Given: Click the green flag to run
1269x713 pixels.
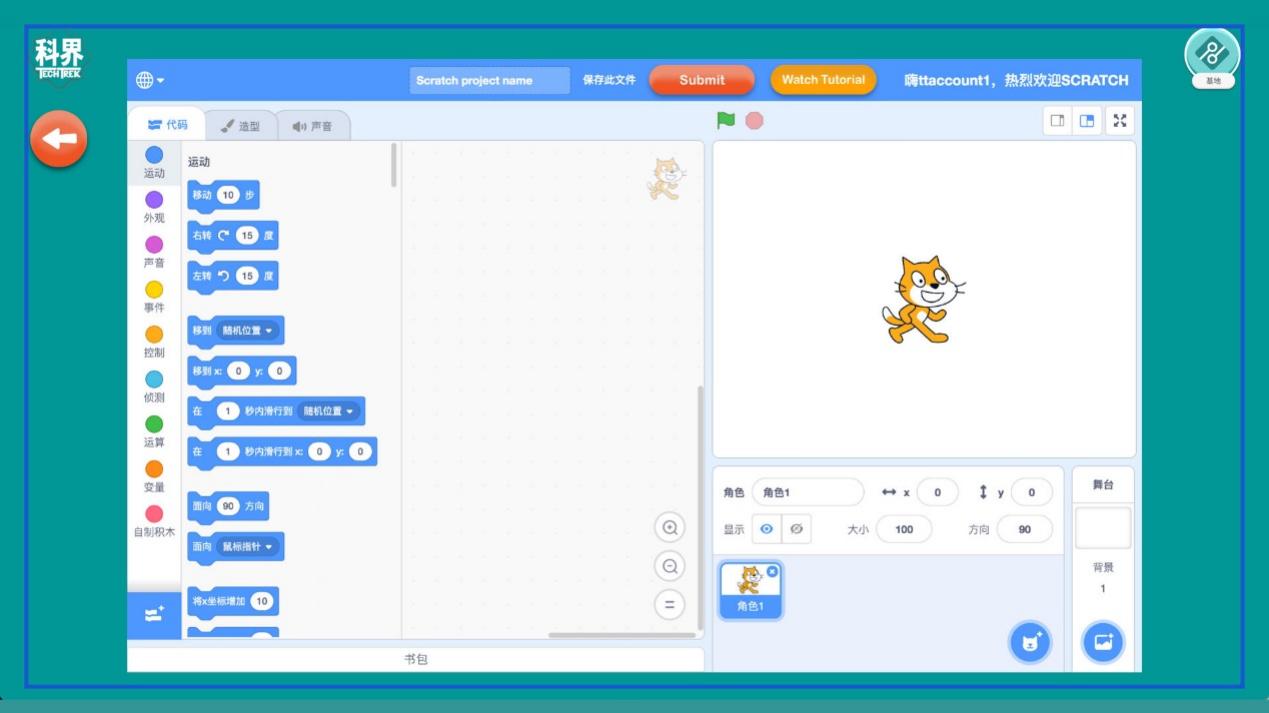Looking at the screenshot, I should click(726, 121).
